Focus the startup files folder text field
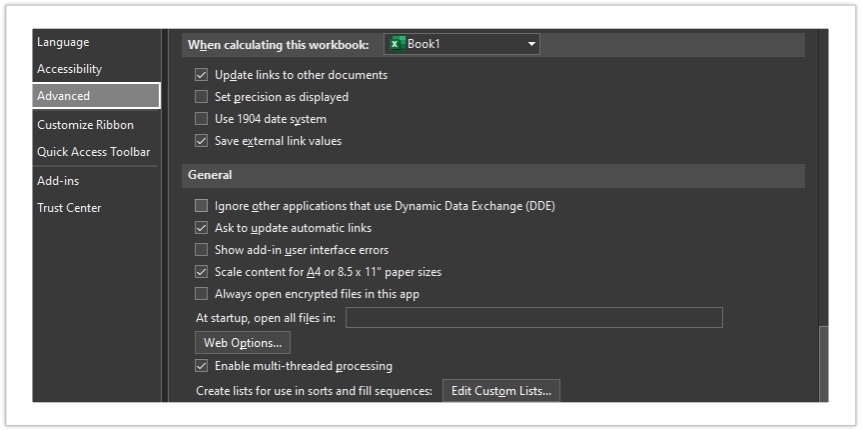 pos(534,318)
